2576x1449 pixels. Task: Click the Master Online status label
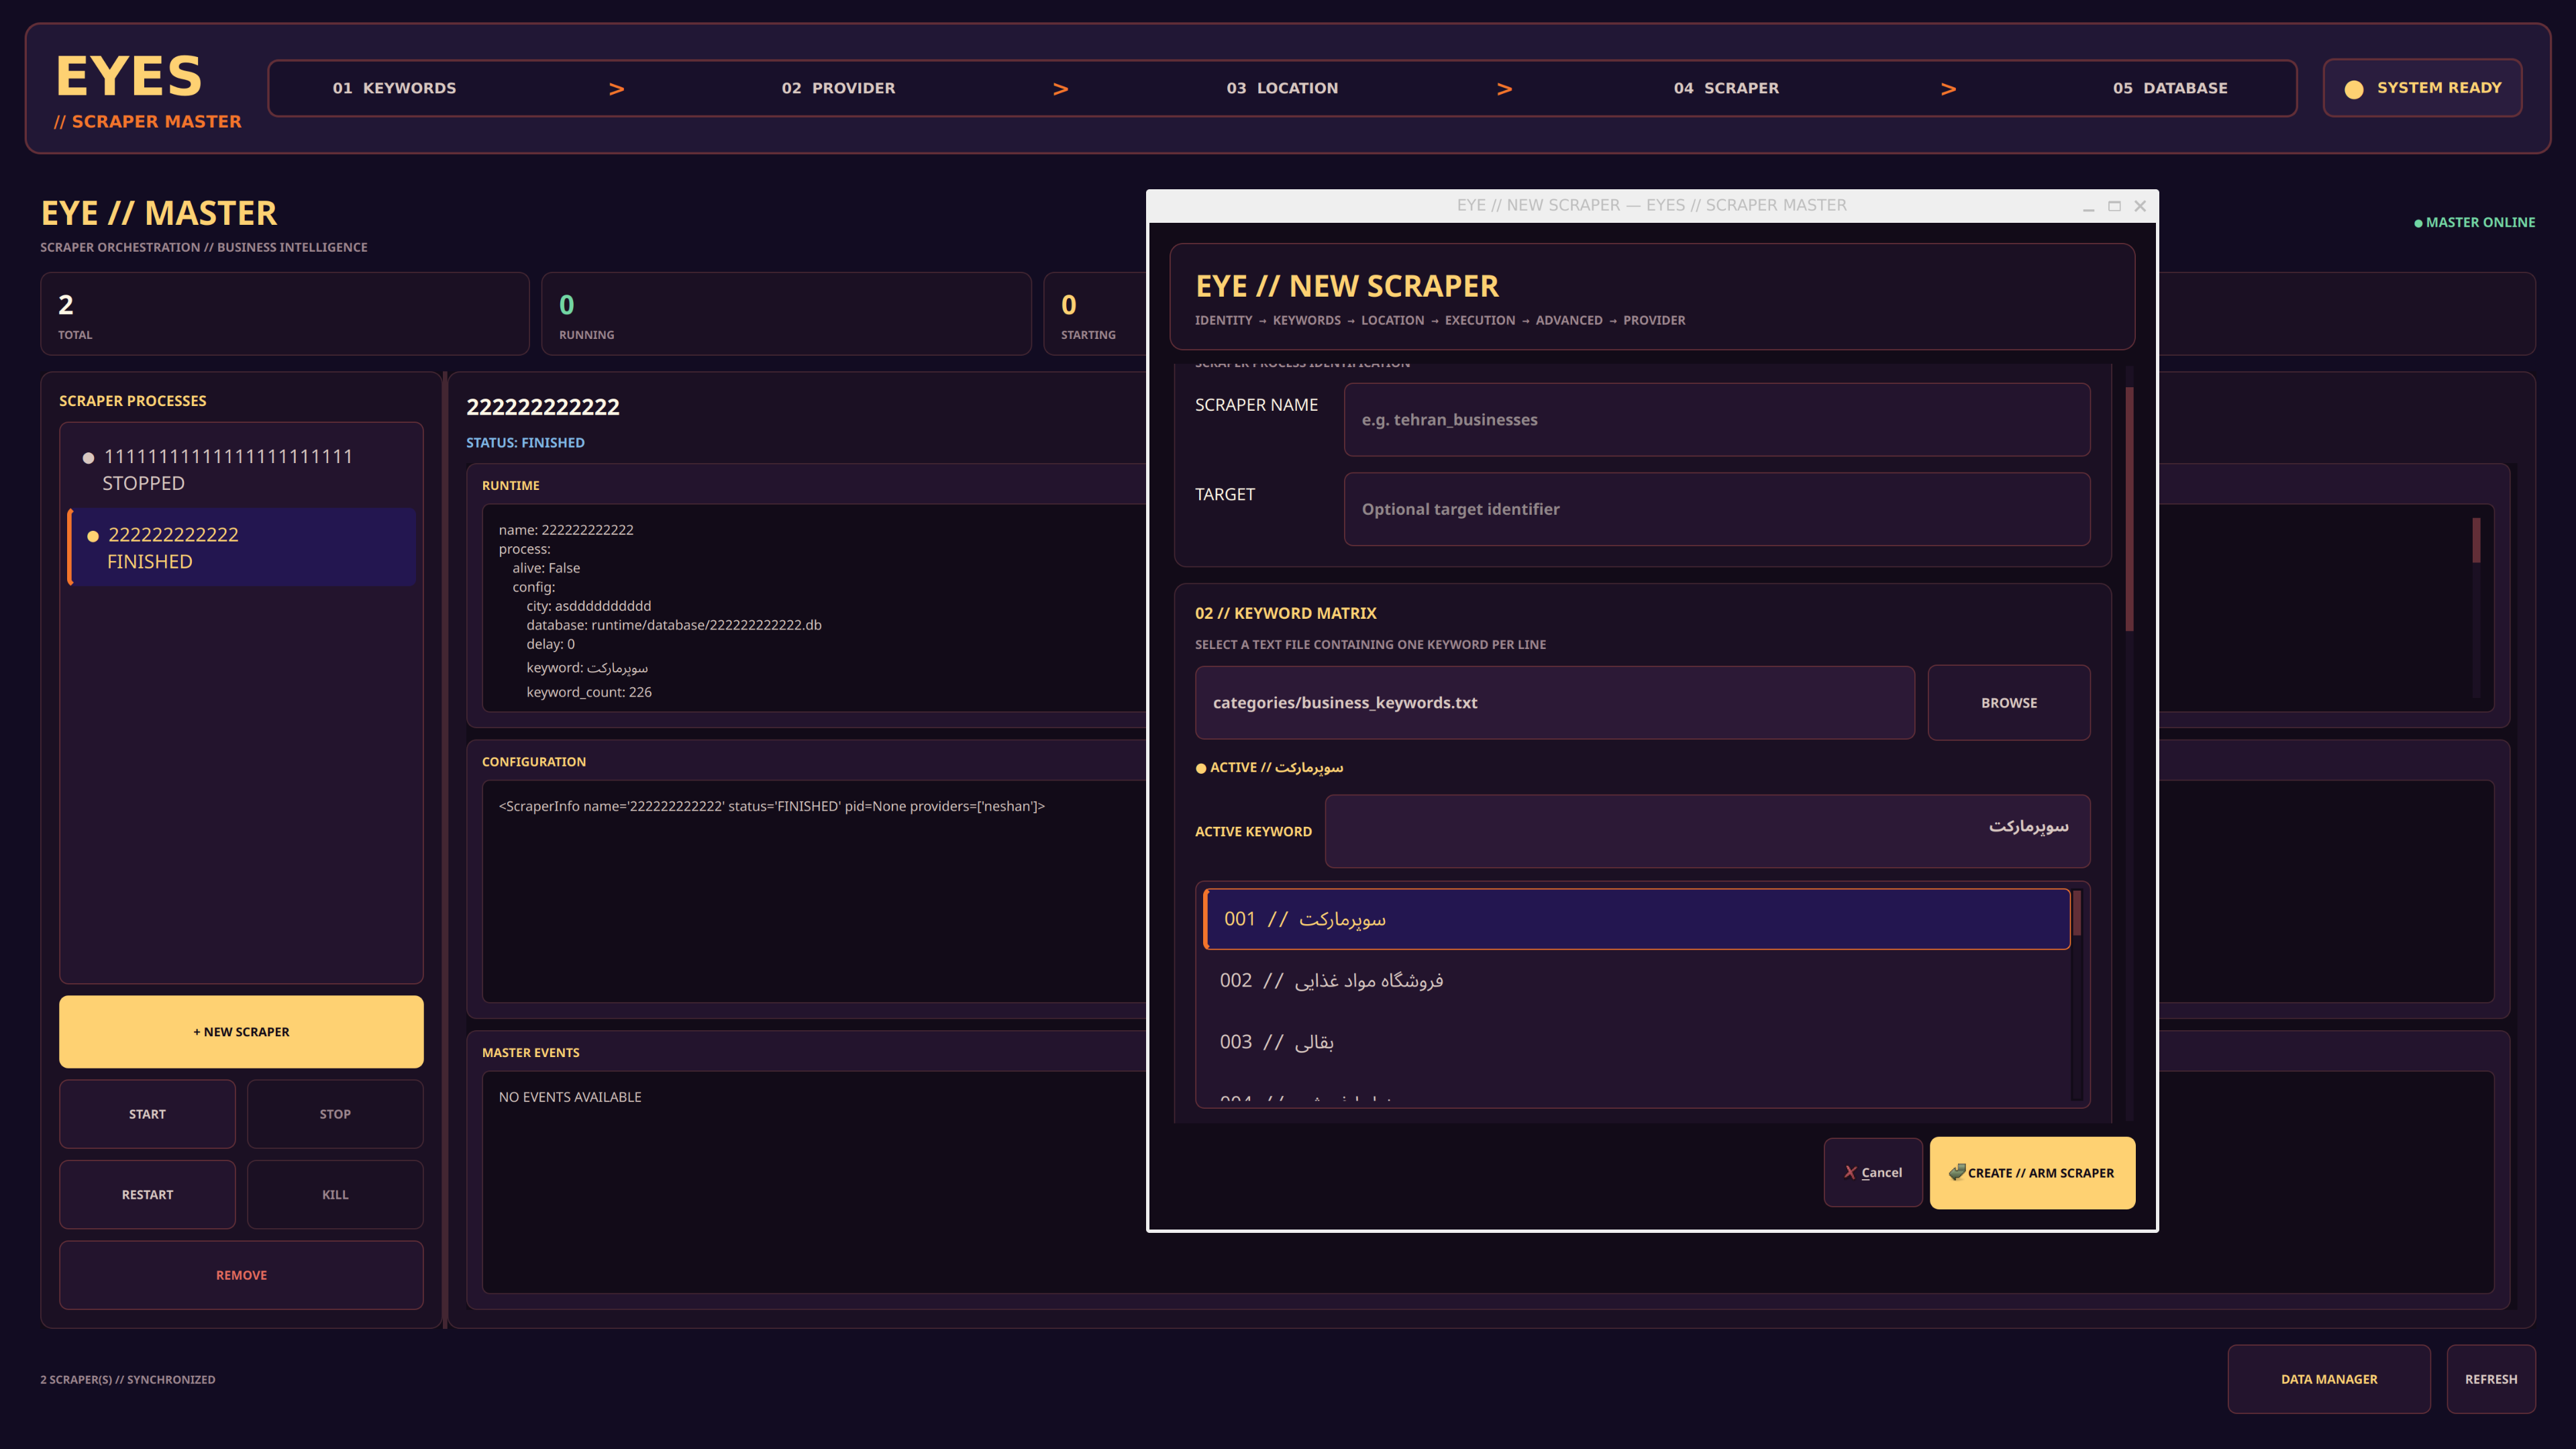[2475, 222]
